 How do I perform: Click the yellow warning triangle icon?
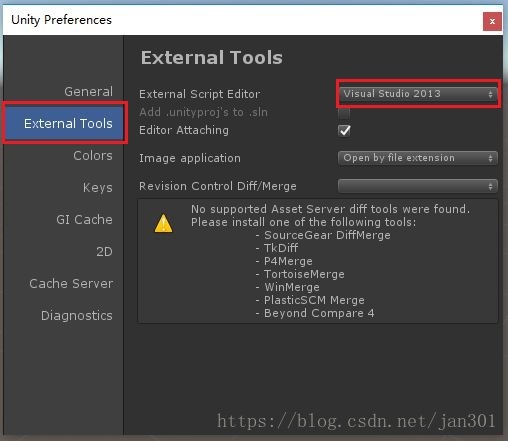point(163,223)
